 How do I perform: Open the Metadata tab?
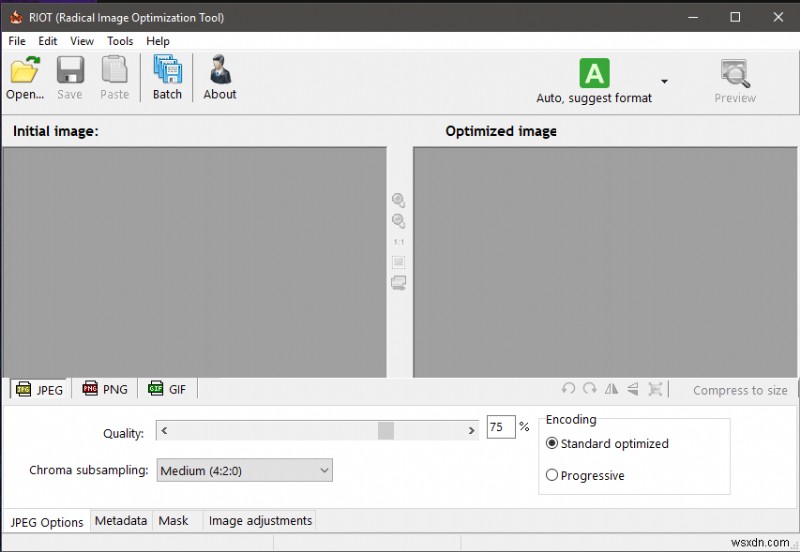[121, 520]
